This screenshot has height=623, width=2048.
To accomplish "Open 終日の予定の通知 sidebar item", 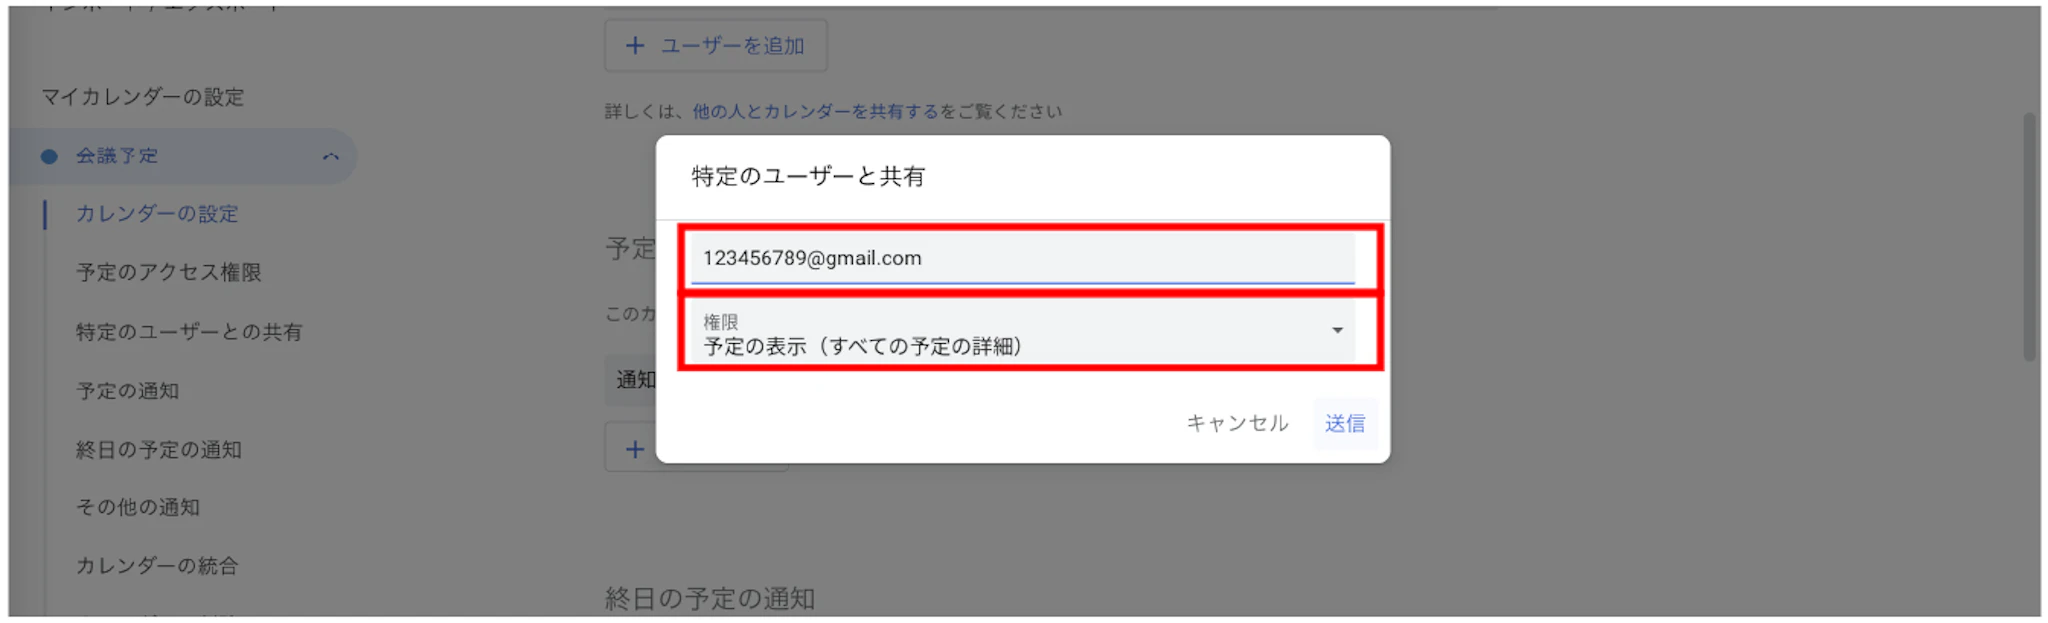I will tap(159, 450).
